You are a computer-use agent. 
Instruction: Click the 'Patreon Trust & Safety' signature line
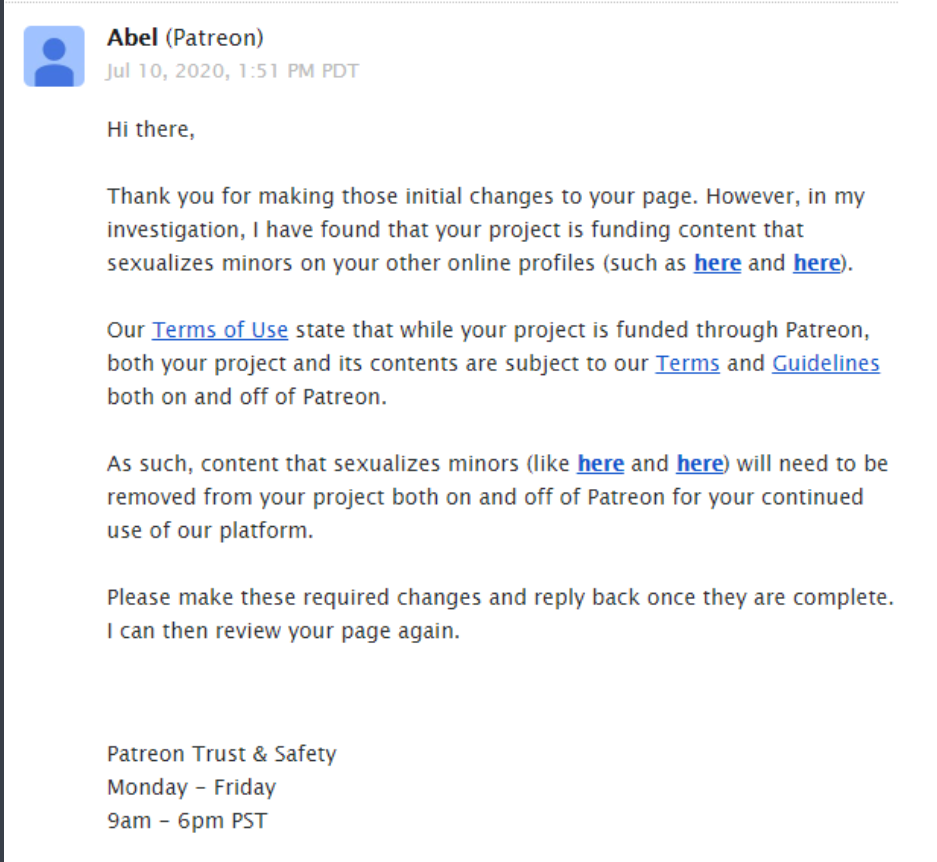[222, 754]
